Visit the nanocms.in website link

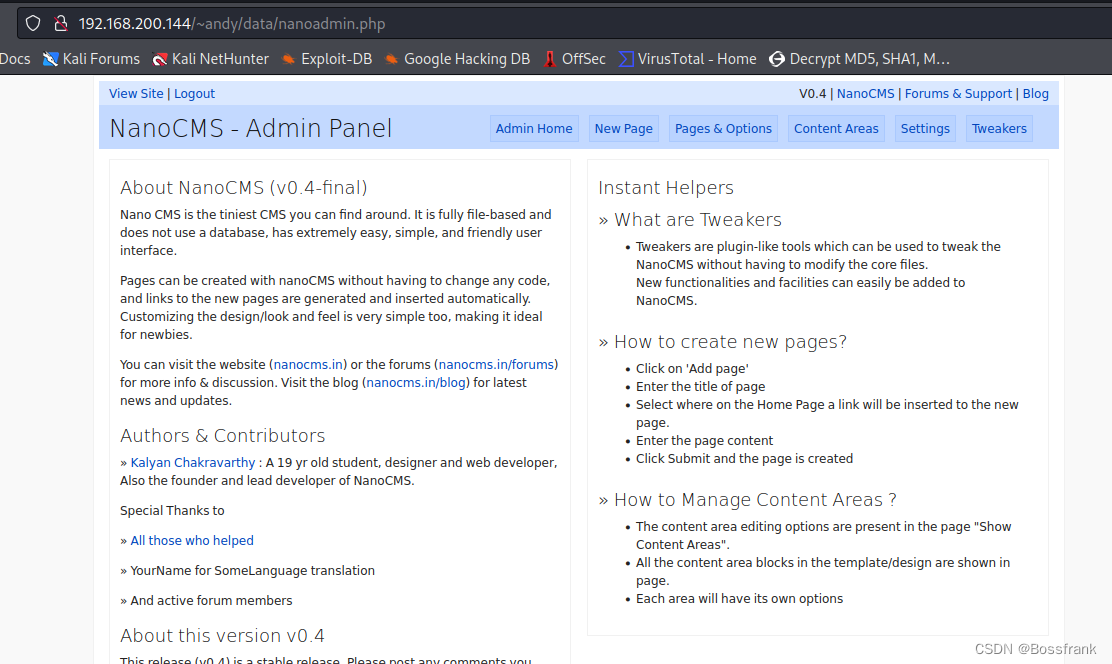(308, 365)
